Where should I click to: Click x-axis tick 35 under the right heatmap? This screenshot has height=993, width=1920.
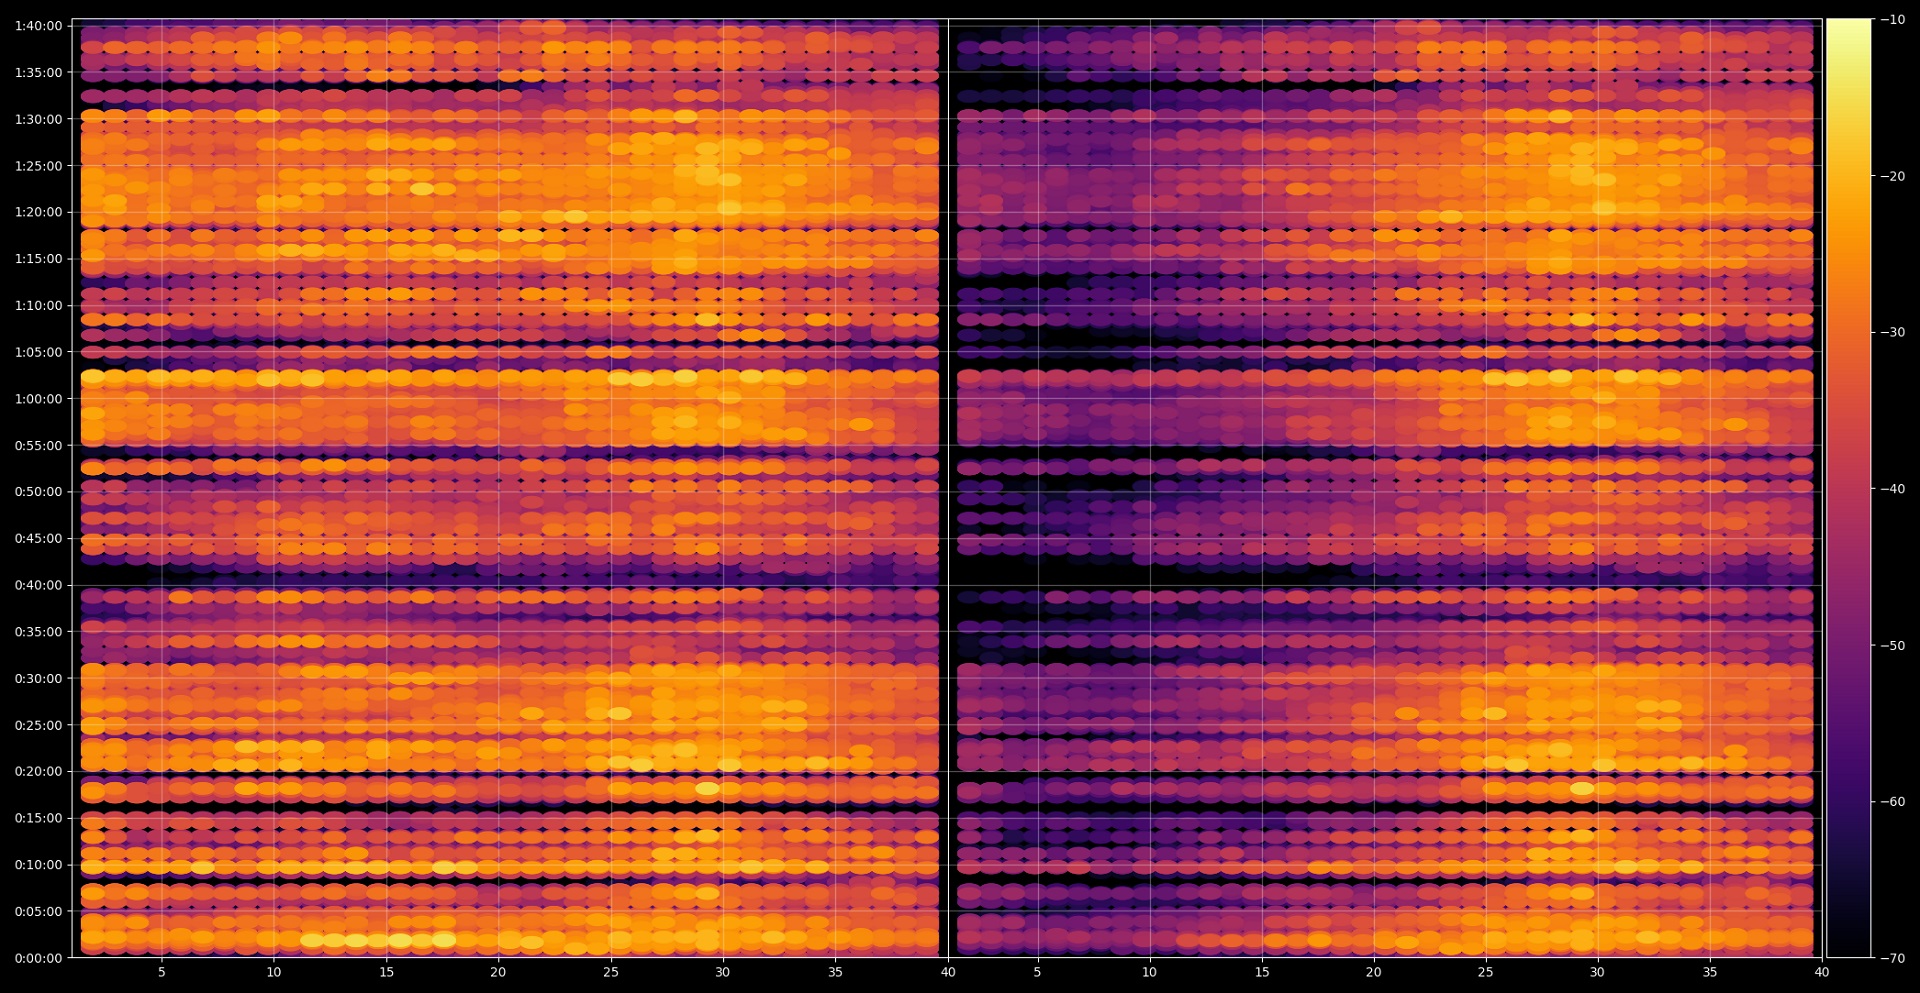point(1710,972)
